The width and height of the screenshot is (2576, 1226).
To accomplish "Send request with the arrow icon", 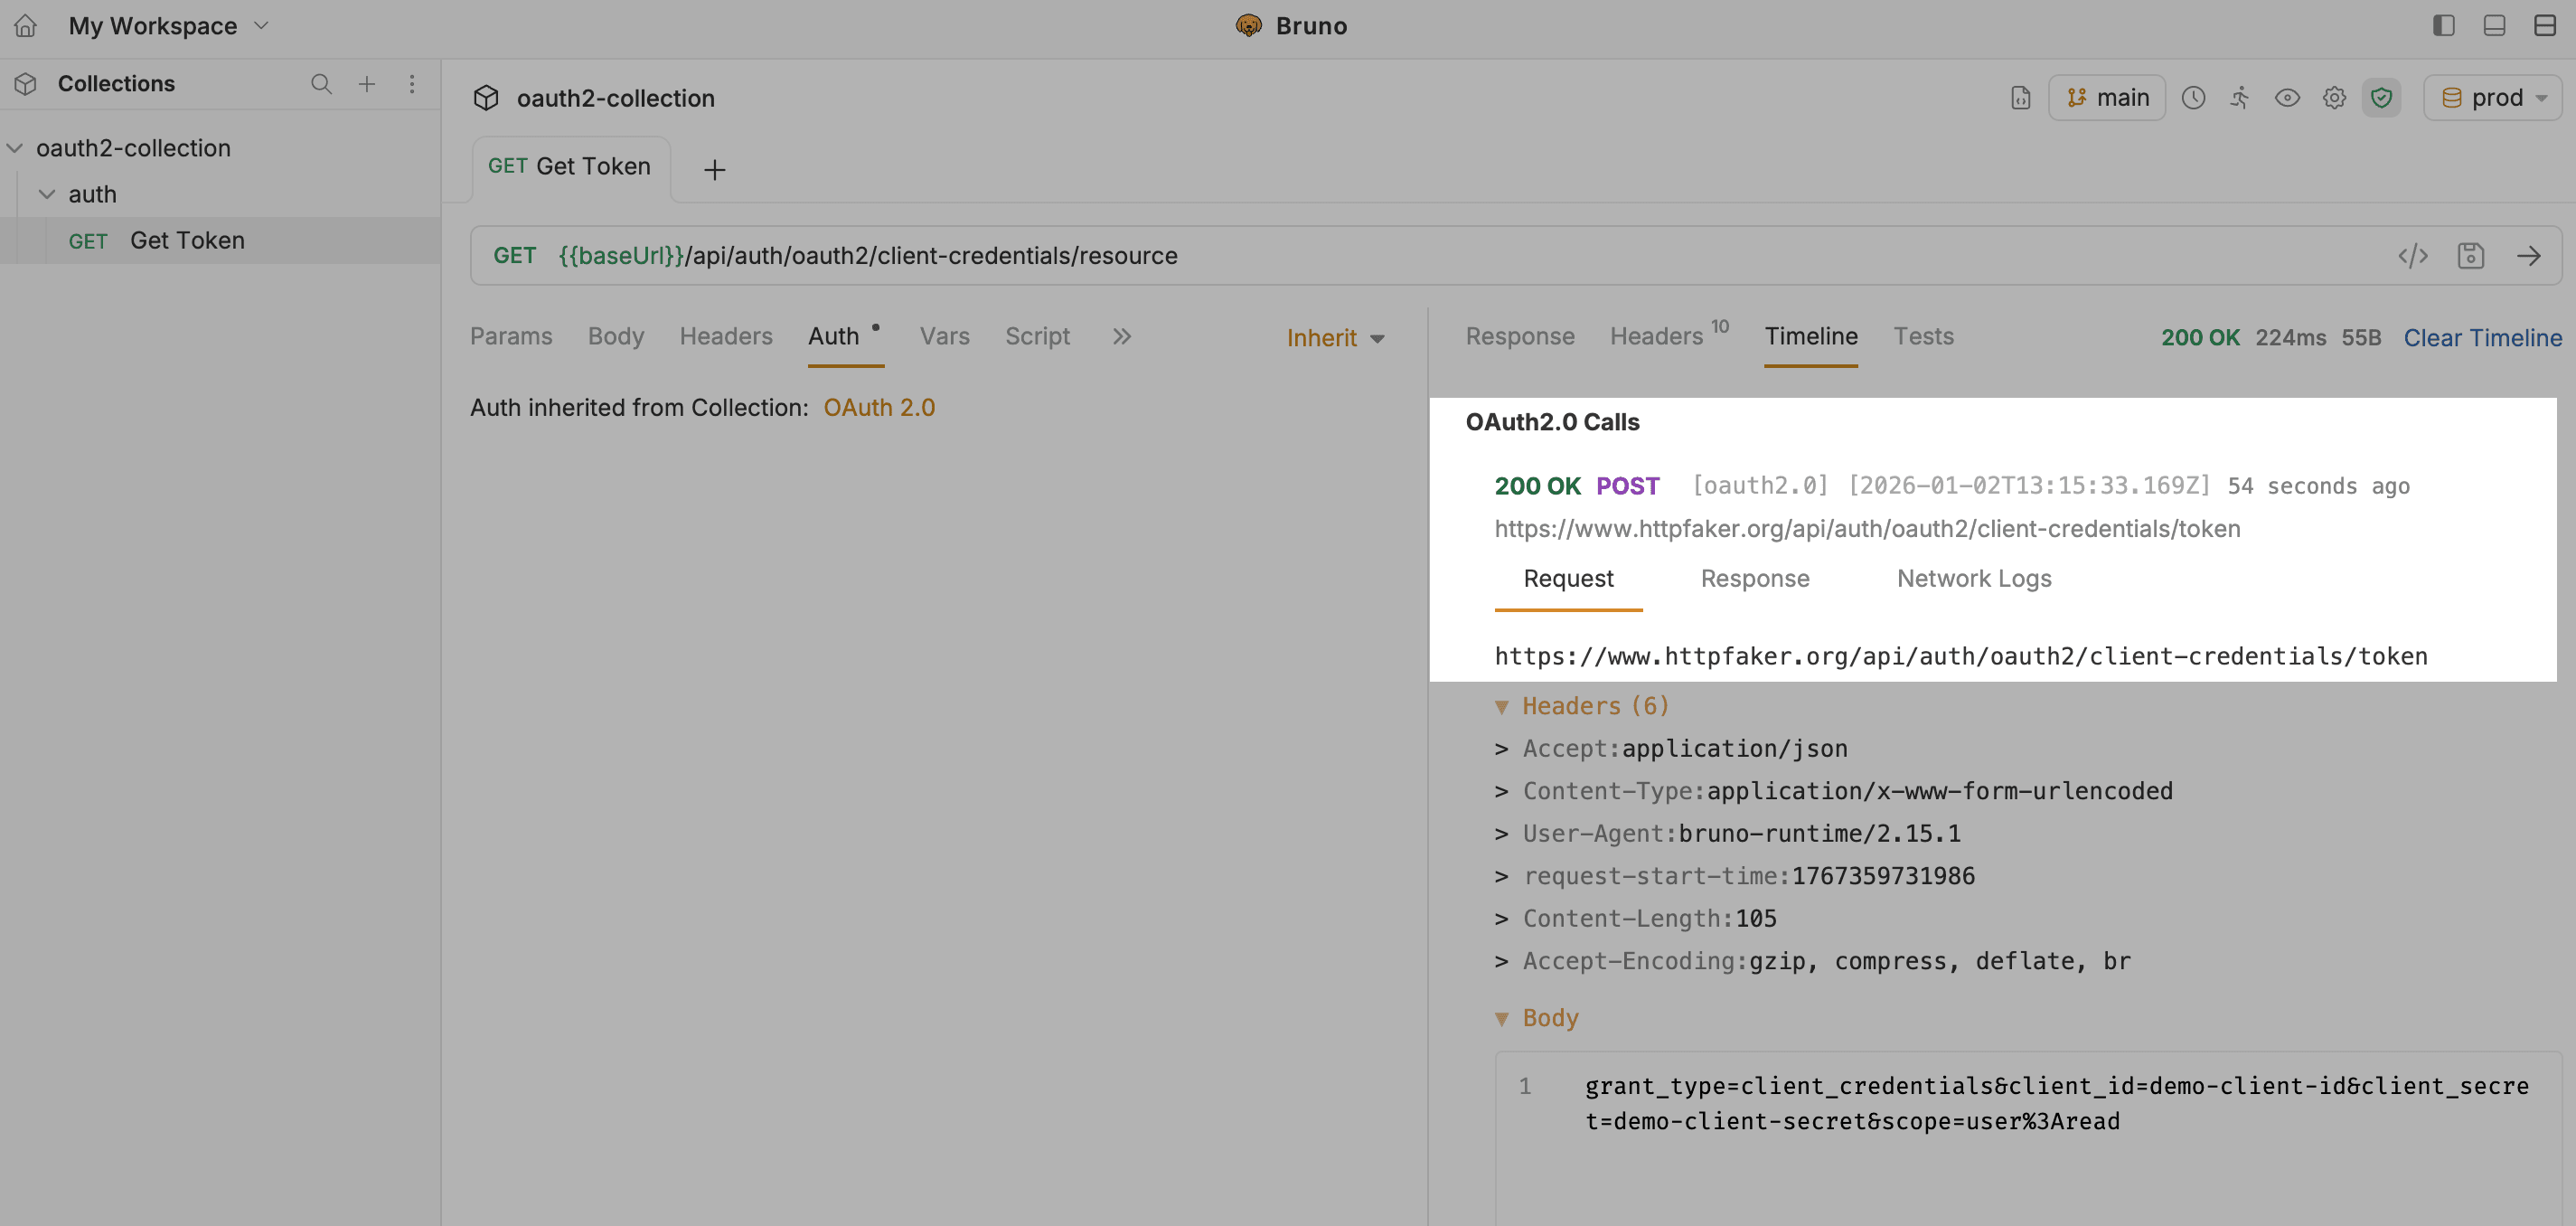I will tap(2528, 256).
